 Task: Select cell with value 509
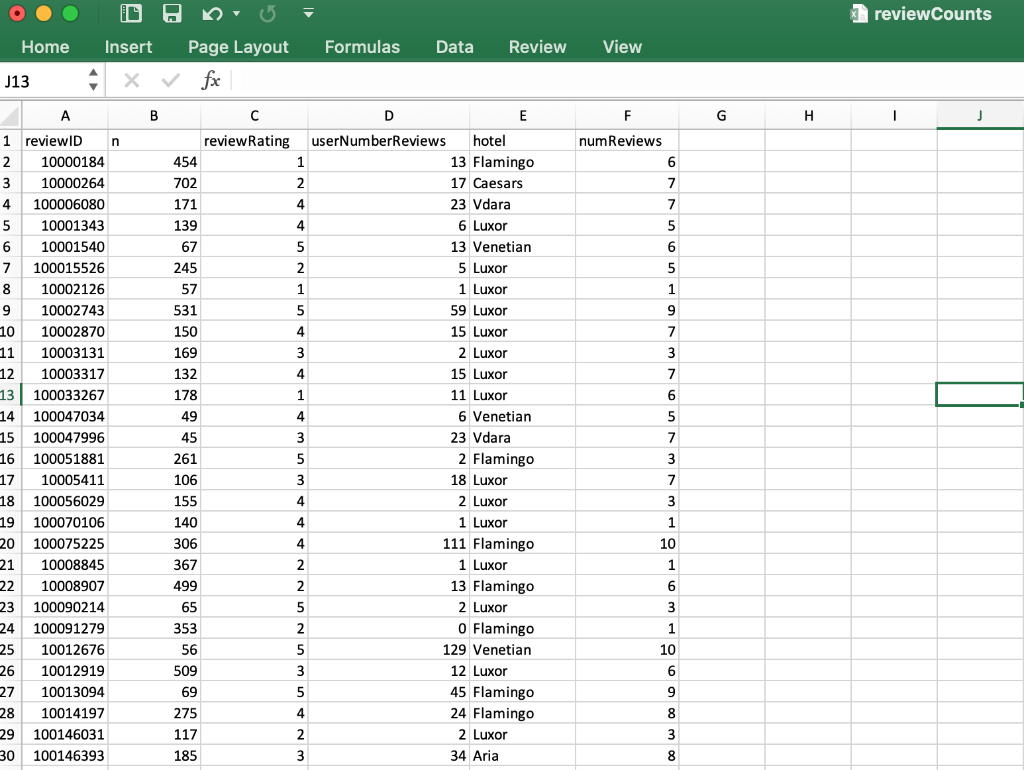point(154,671)
